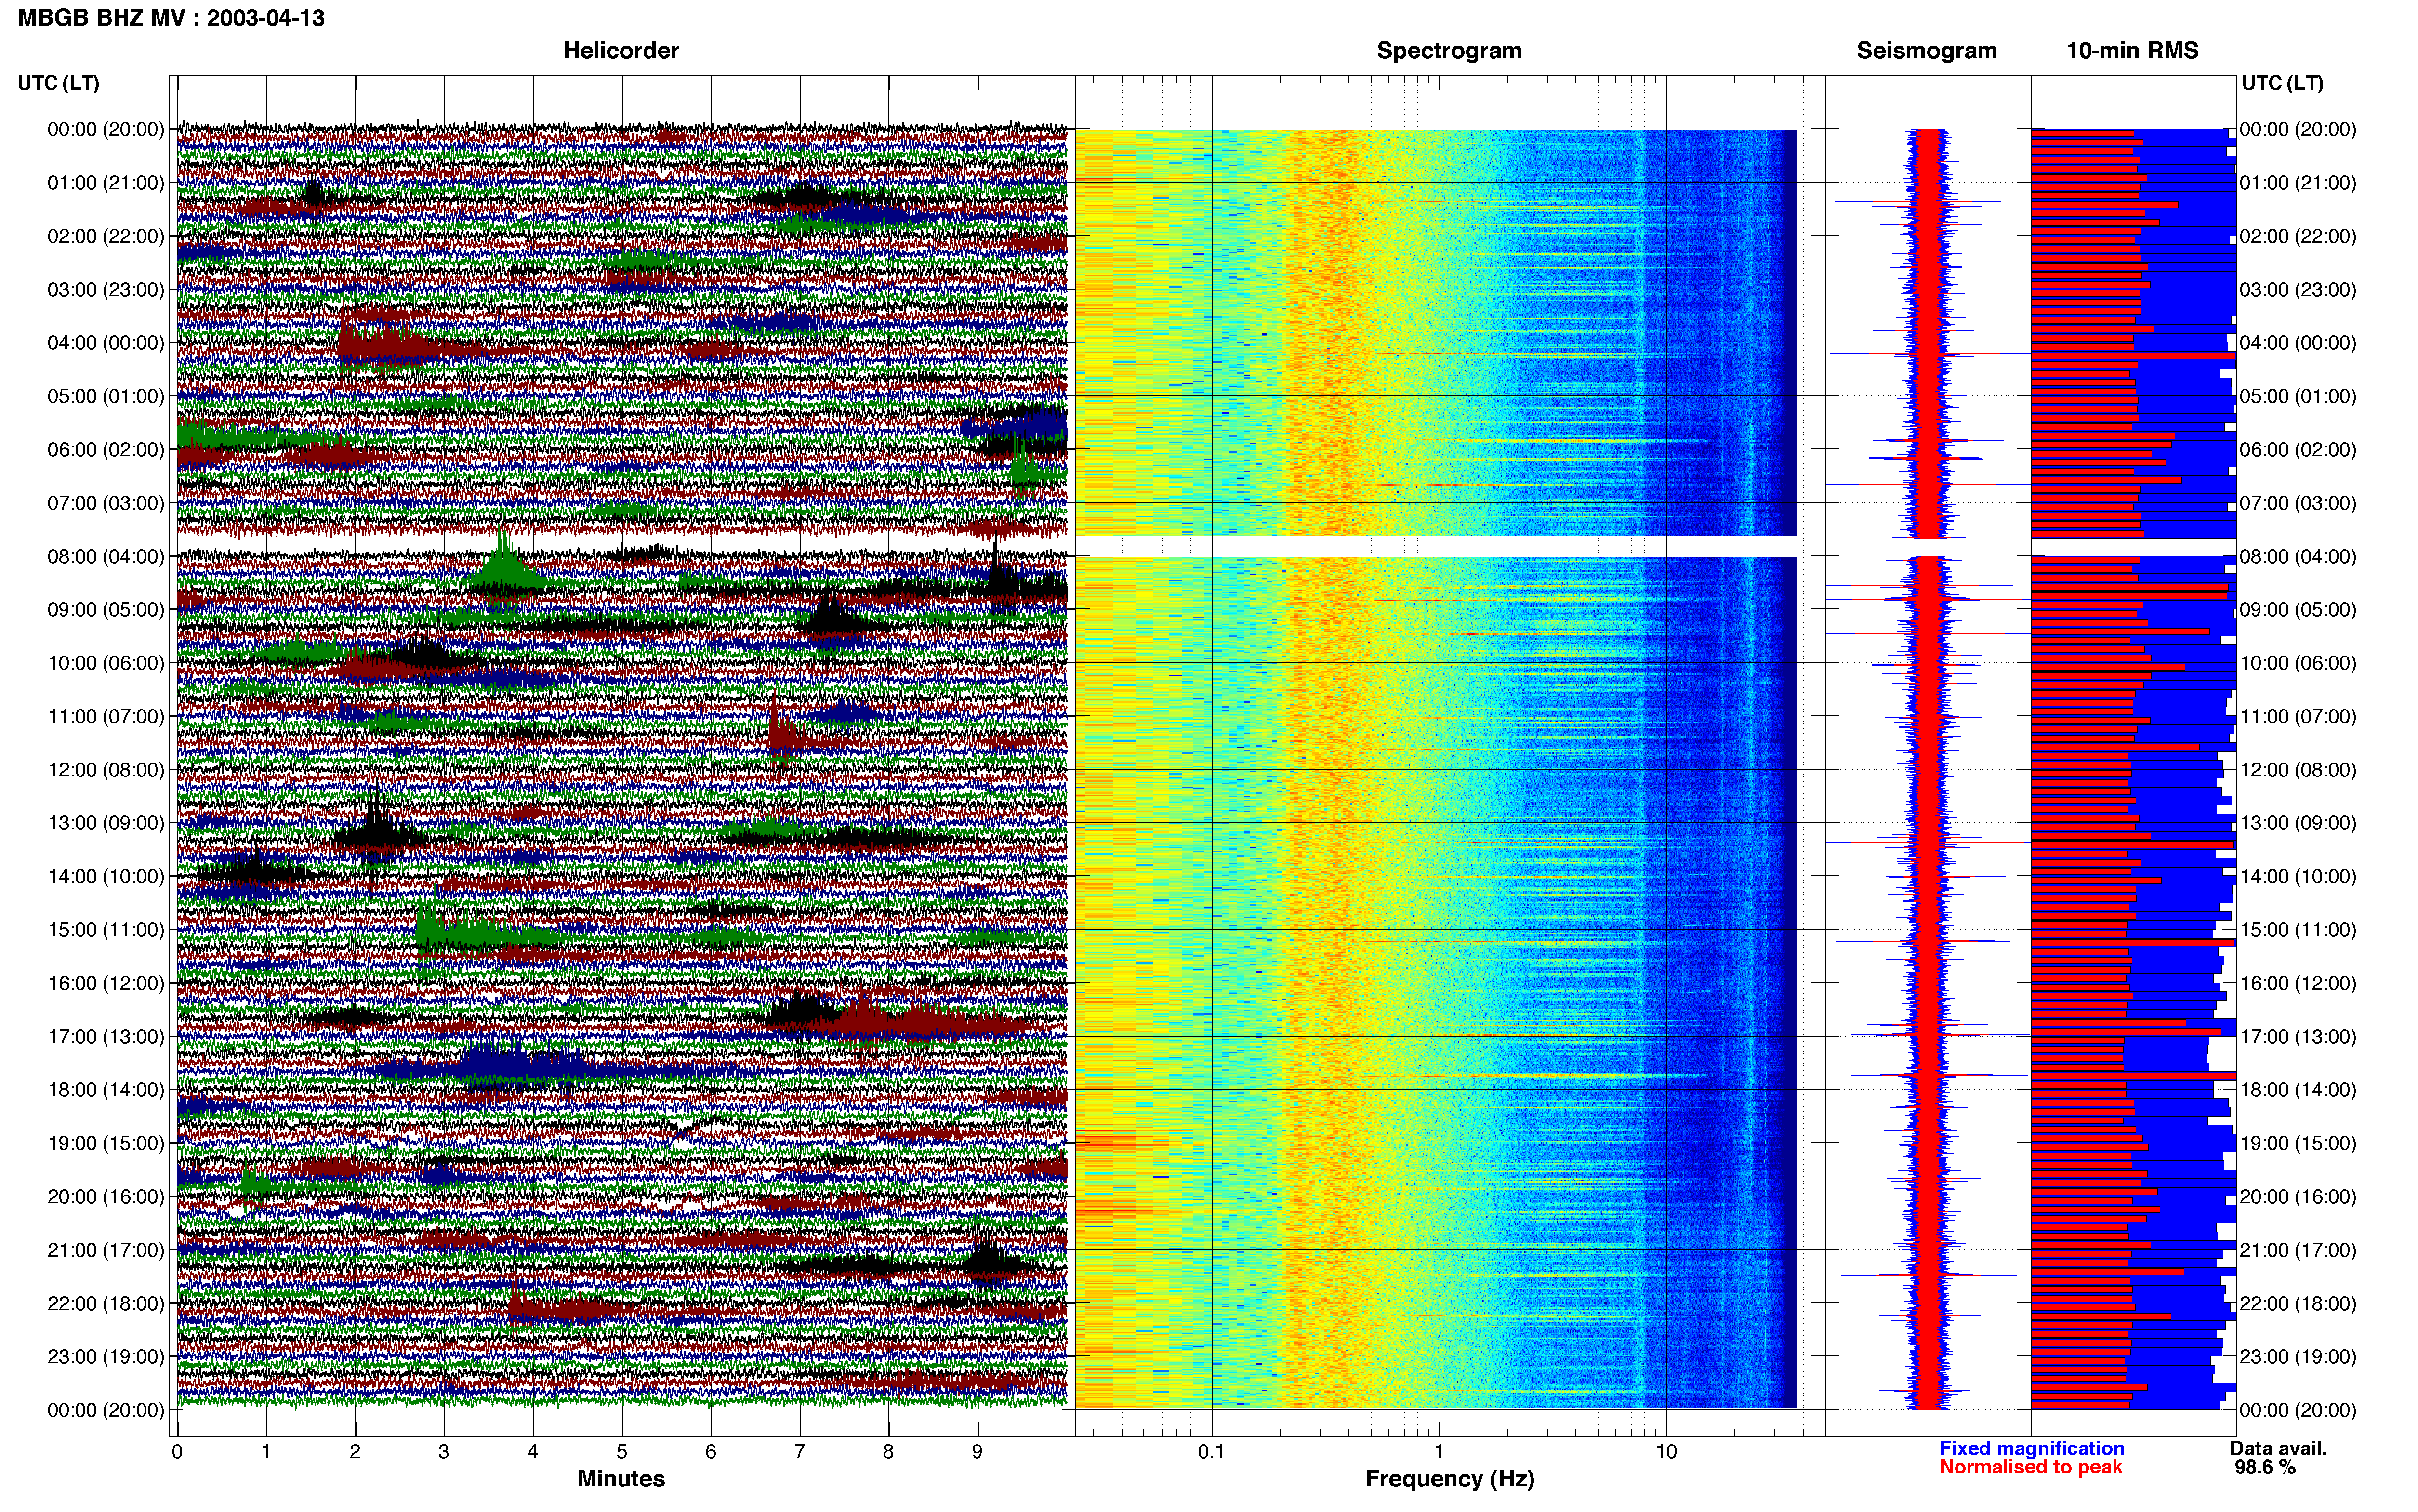Image resolution: width=2418 pixels, height=1512 pixels.
Task: Select 22:00 (18:00) label beside Helicorder
Action: 106,1304
